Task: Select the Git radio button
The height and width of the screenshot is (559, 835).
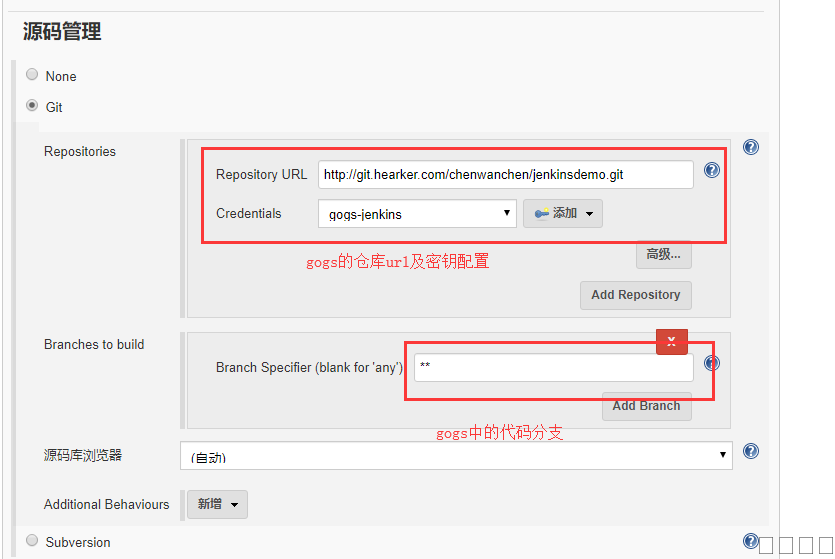Action: click(32, 105)
